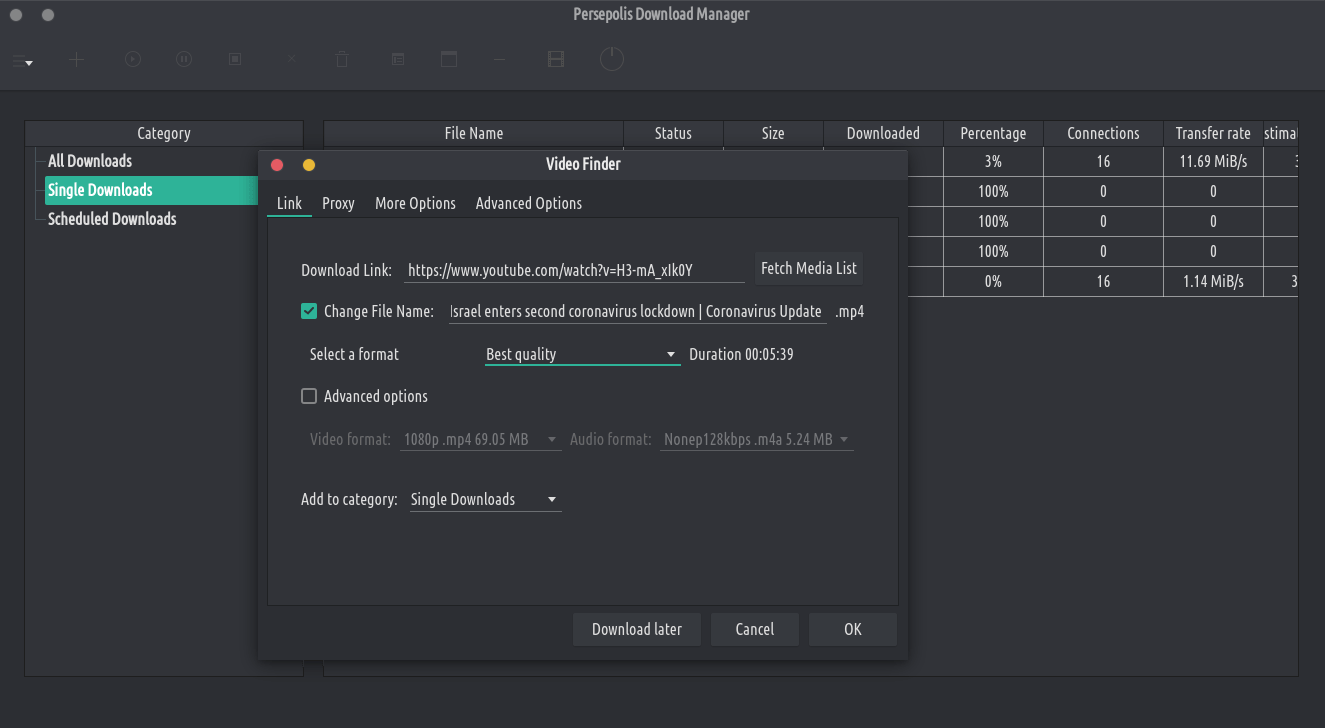Select Scheduled Downloads category

click(112, 219)
